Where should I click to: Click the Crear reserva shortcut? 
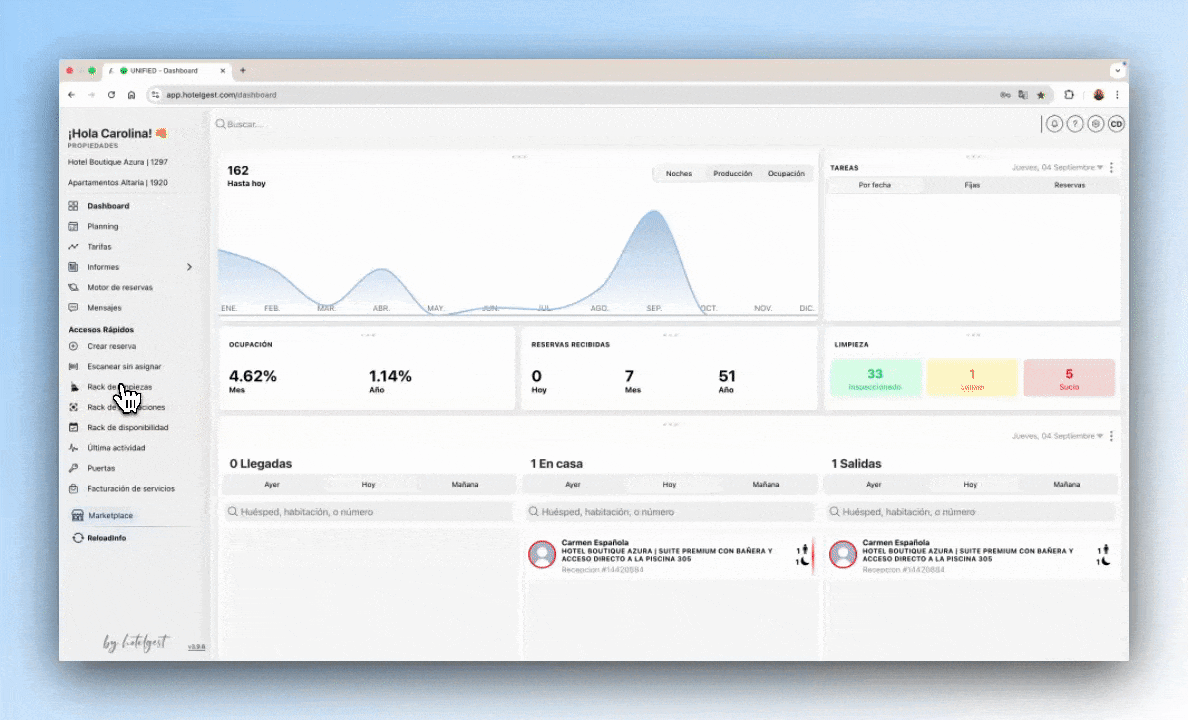pos(111,346)
